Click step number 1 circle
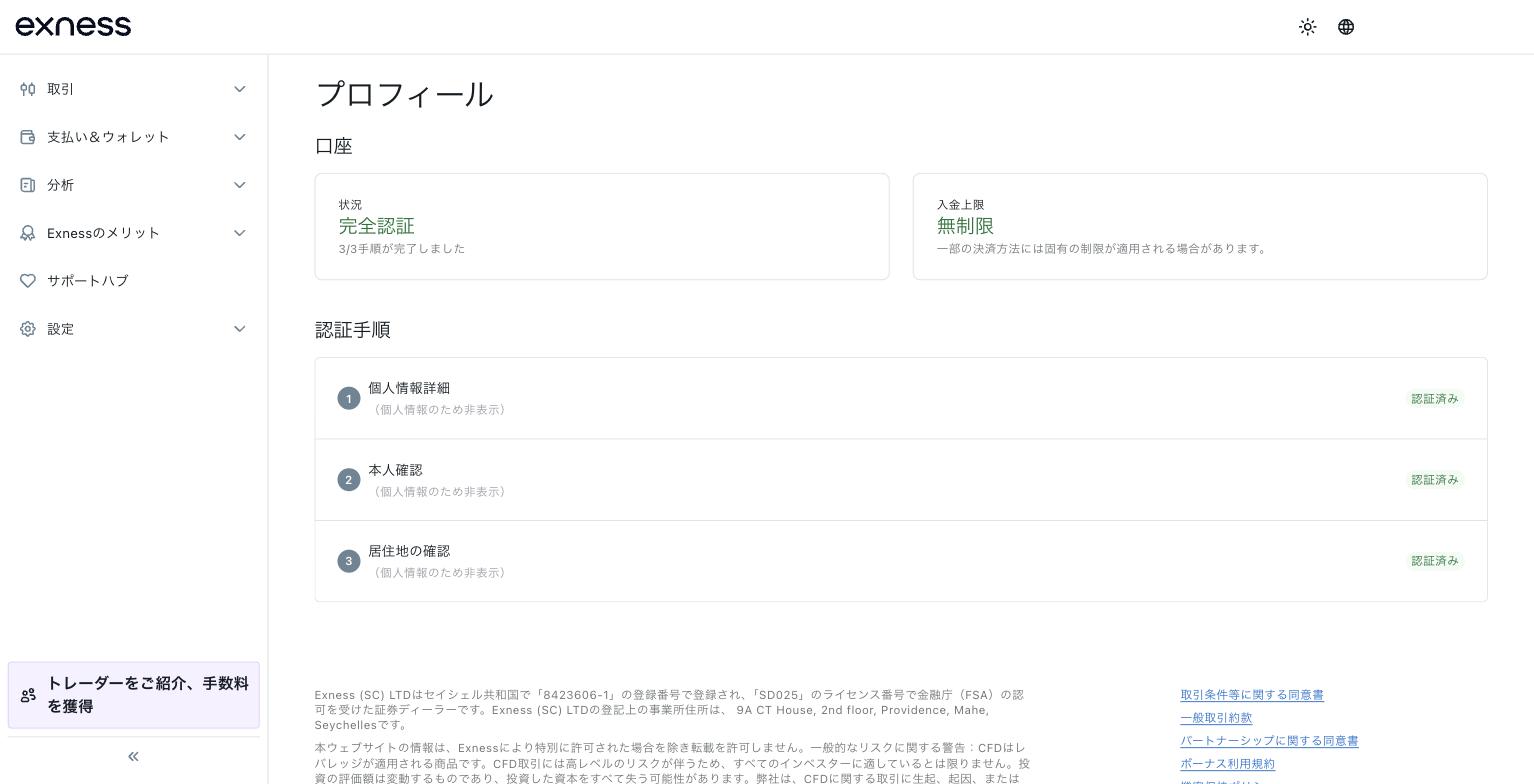The image size is (1534, 784). (x=349, y=399)
